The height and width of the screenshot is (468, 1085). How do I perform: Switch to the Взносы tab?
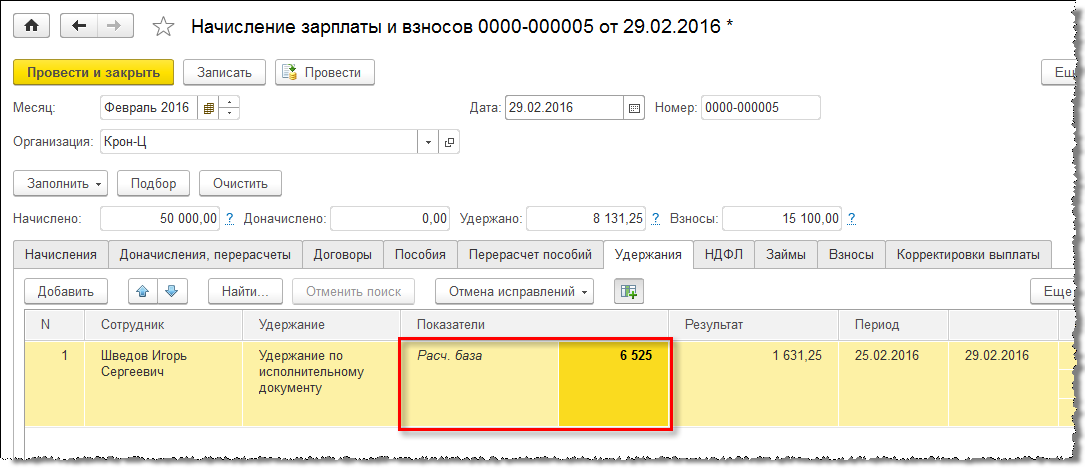851,255
